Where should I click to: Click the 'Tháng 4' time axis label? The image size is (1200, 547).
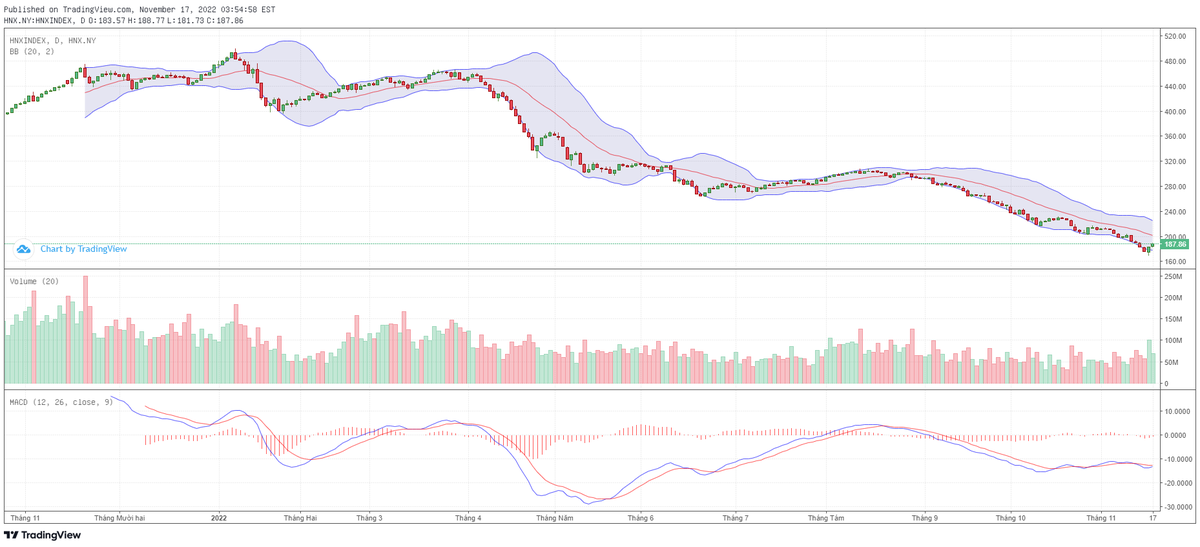(468, 518)
